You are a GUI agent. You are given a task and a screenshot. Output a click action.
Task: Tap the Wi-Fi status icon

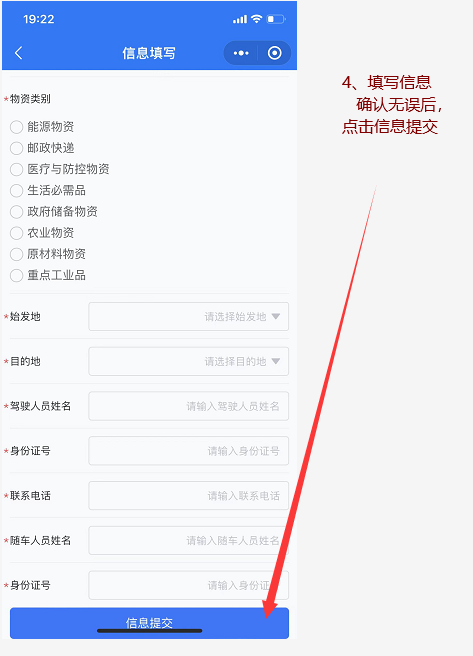click(x=256, y=19)
